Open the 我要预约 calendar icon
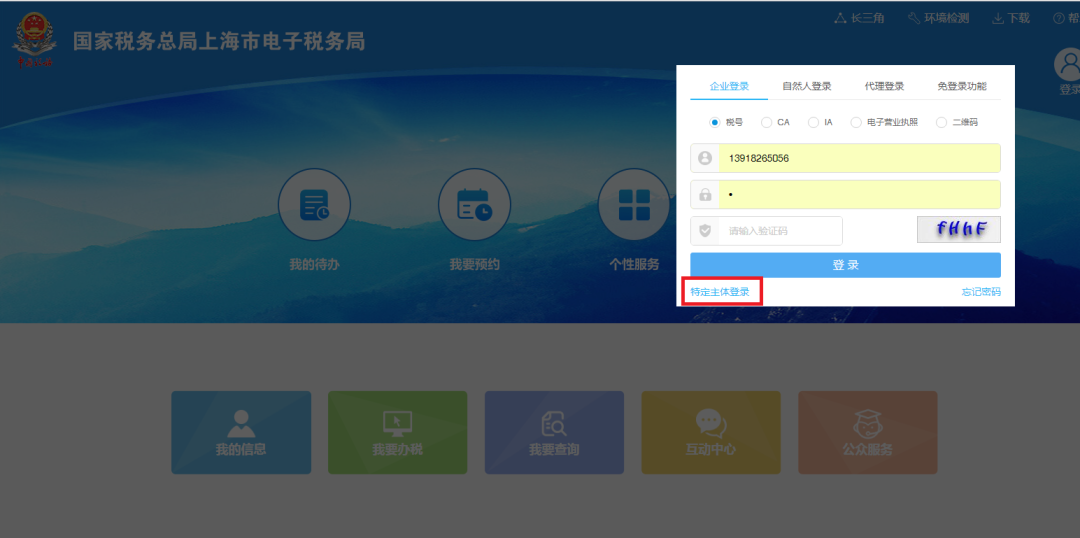1080x538 pixels. tap(474, 205)
